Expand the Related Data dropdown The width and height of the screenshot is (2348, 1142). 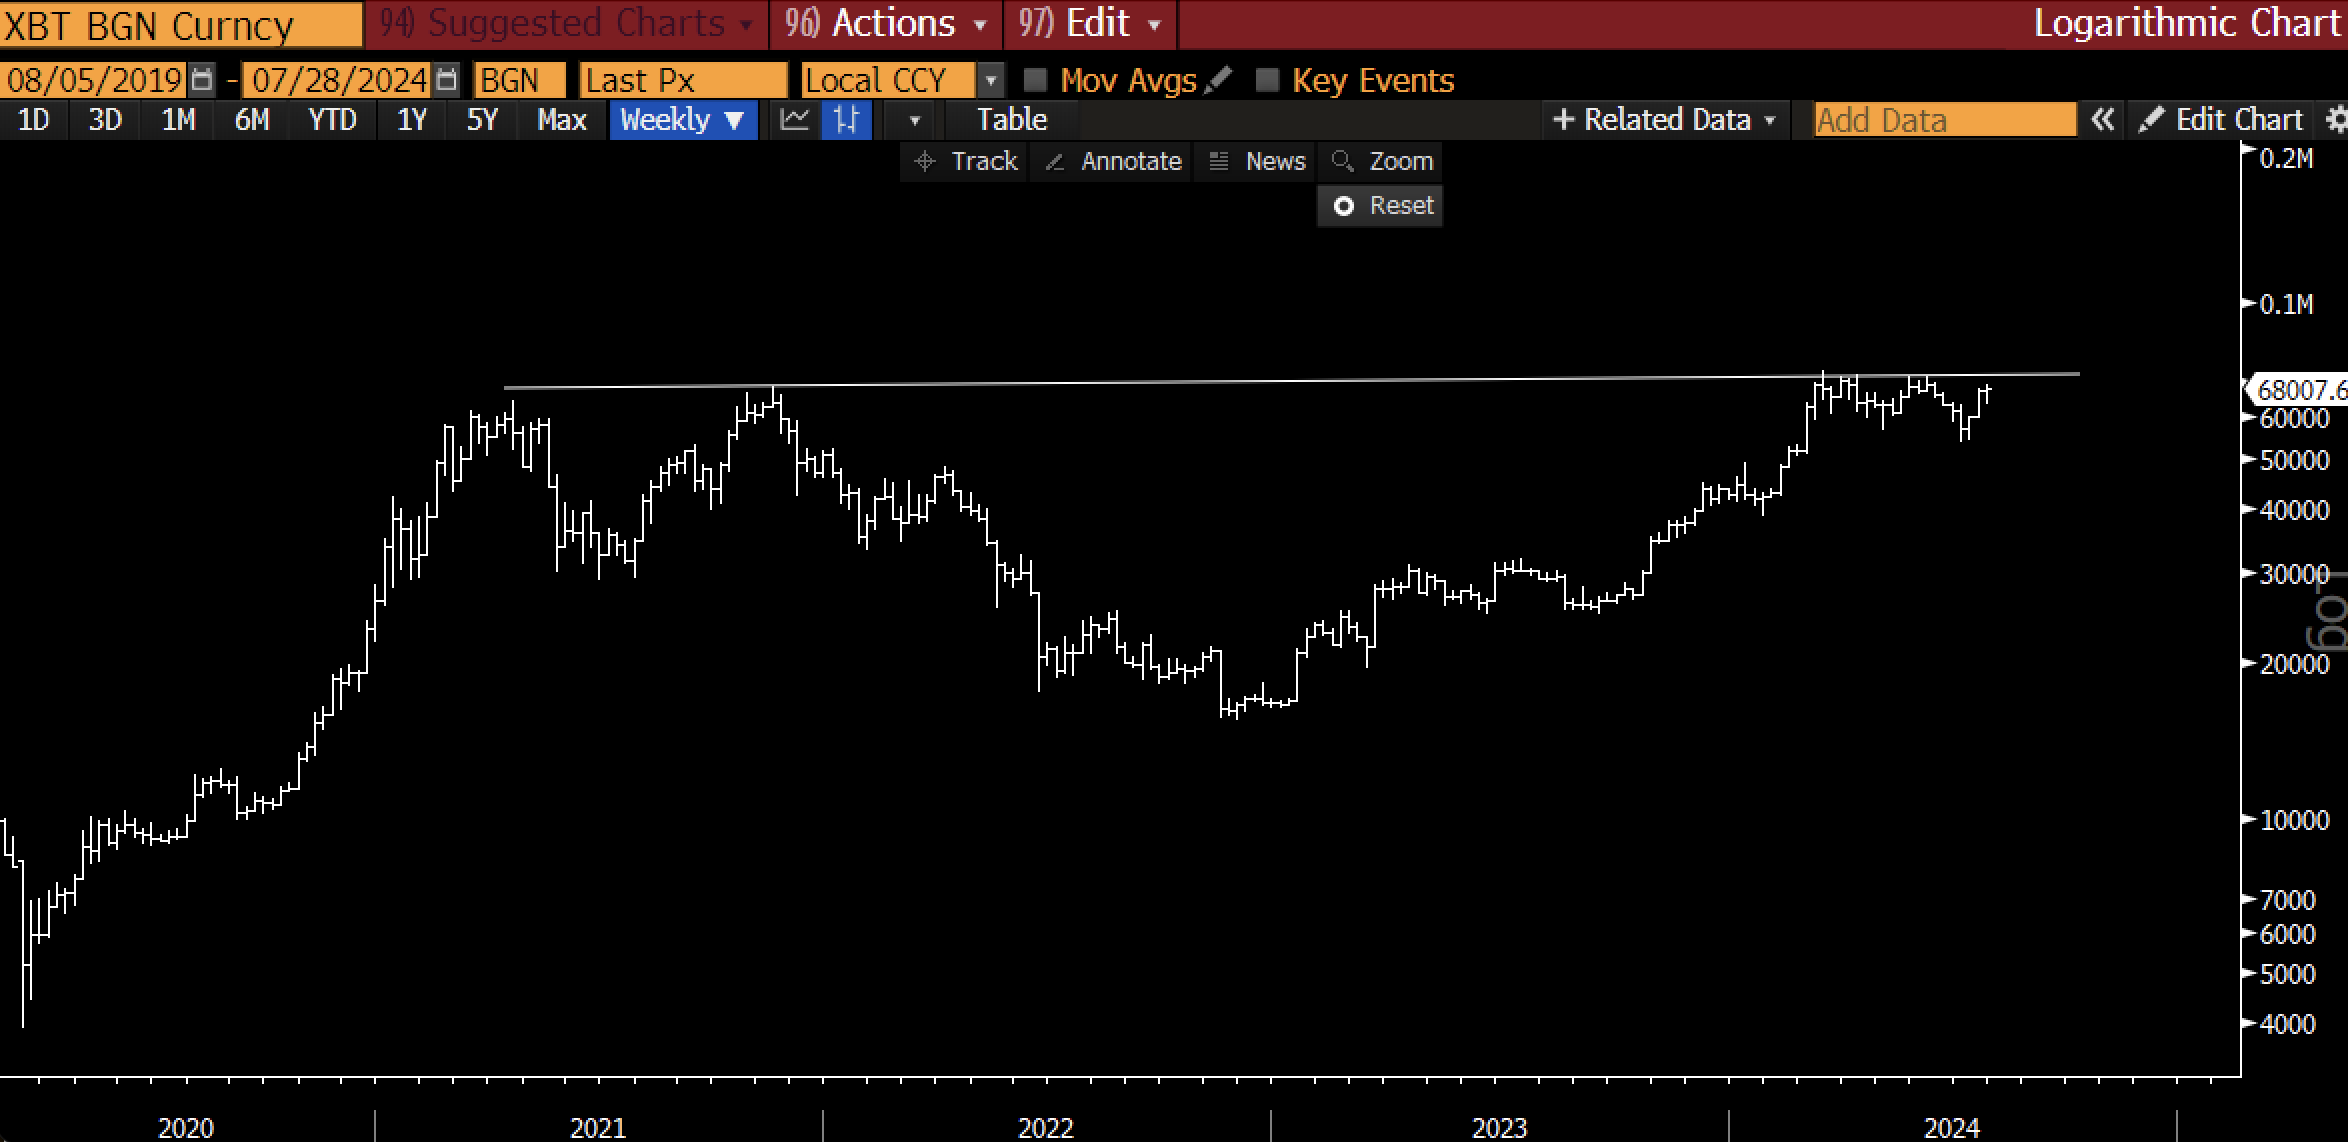(x=1665, y=120)
